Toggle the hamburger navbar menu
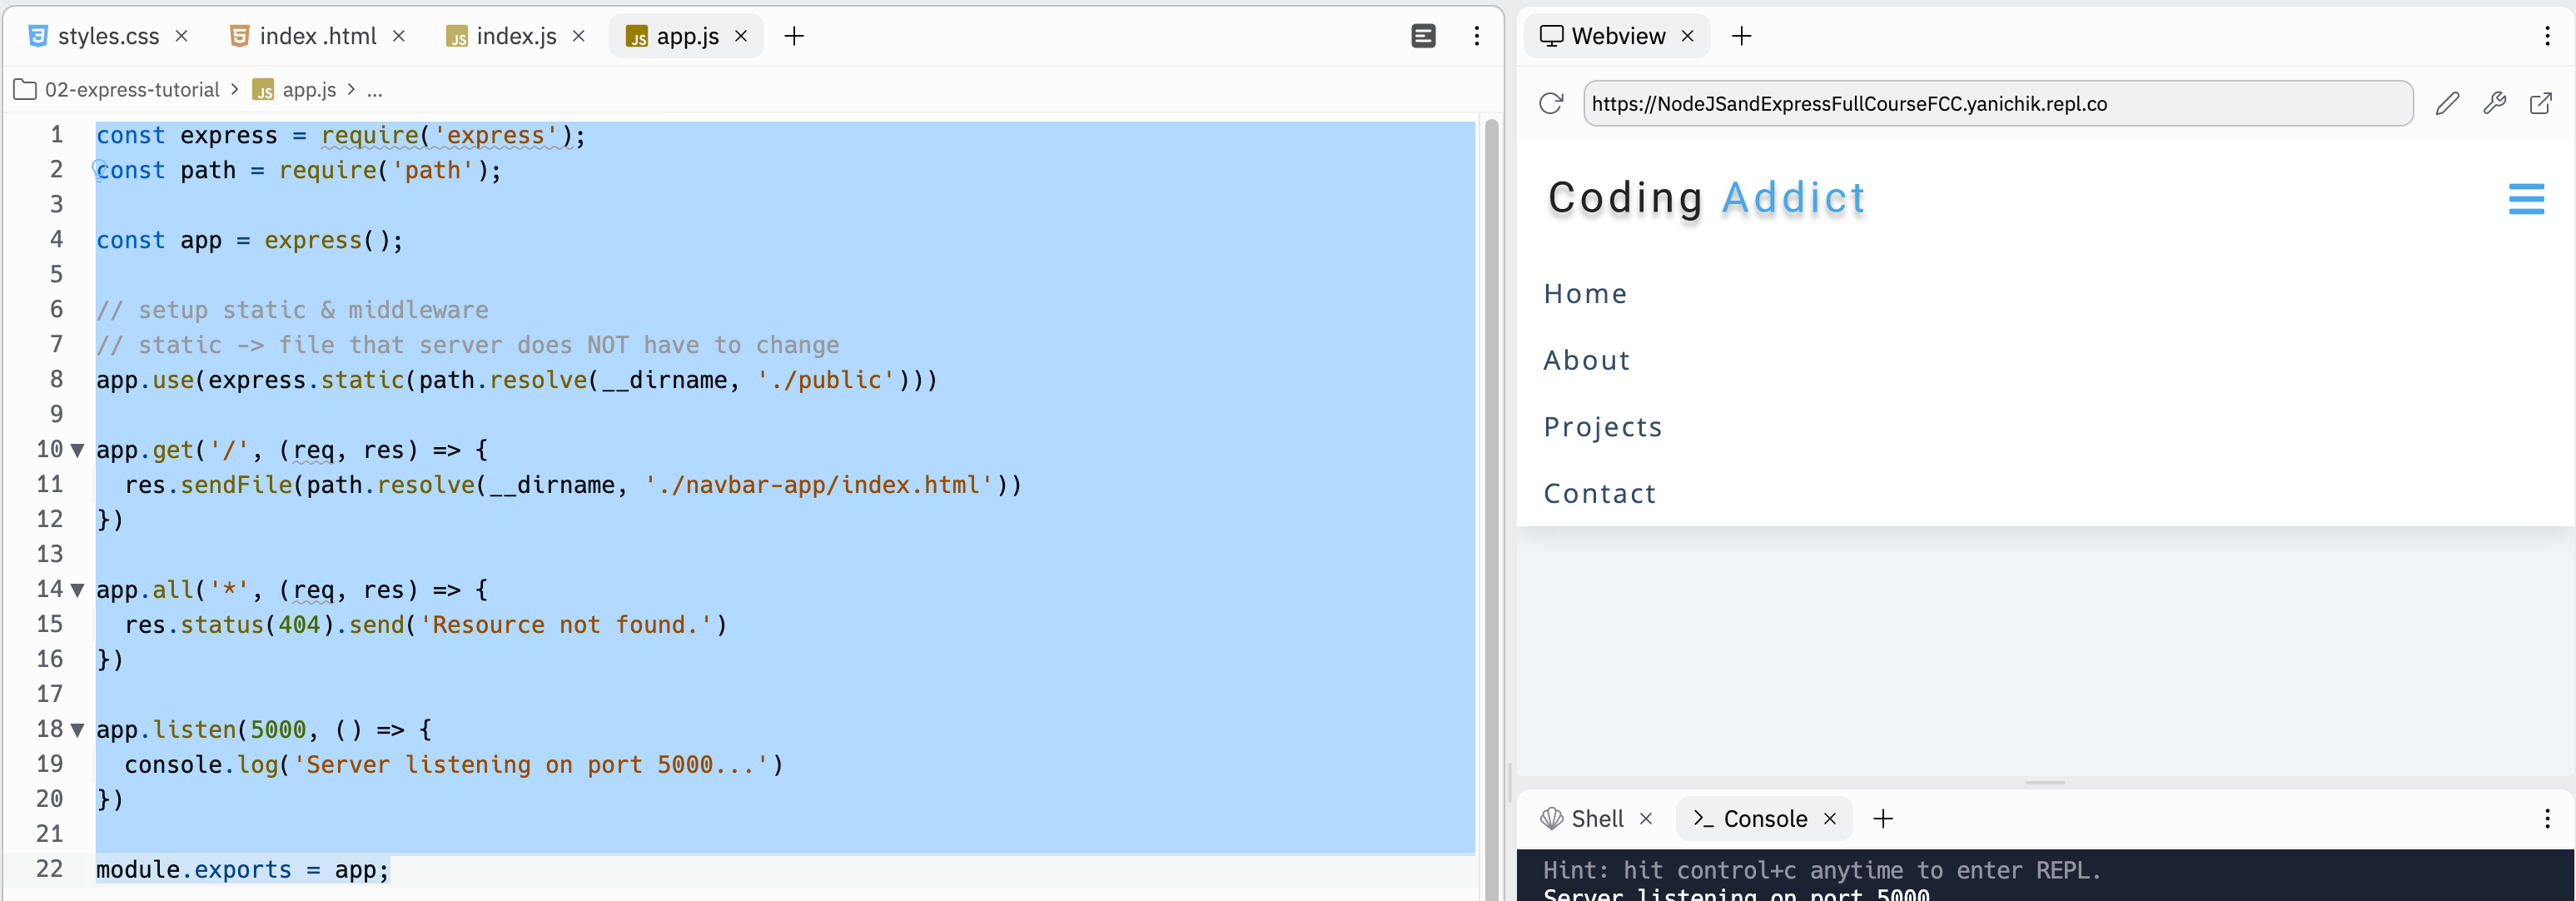The height and width of the screenshot is (901, 2576). [x=2526, y=198]
